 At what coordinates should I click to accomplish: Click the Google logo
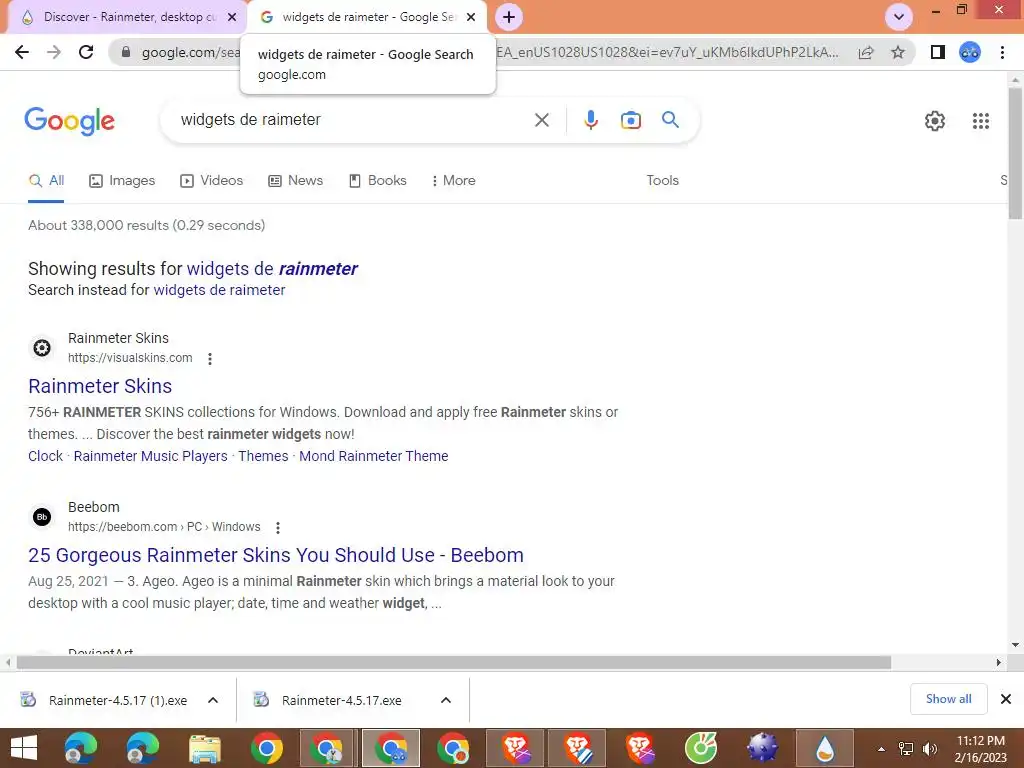tap(69, 121)
